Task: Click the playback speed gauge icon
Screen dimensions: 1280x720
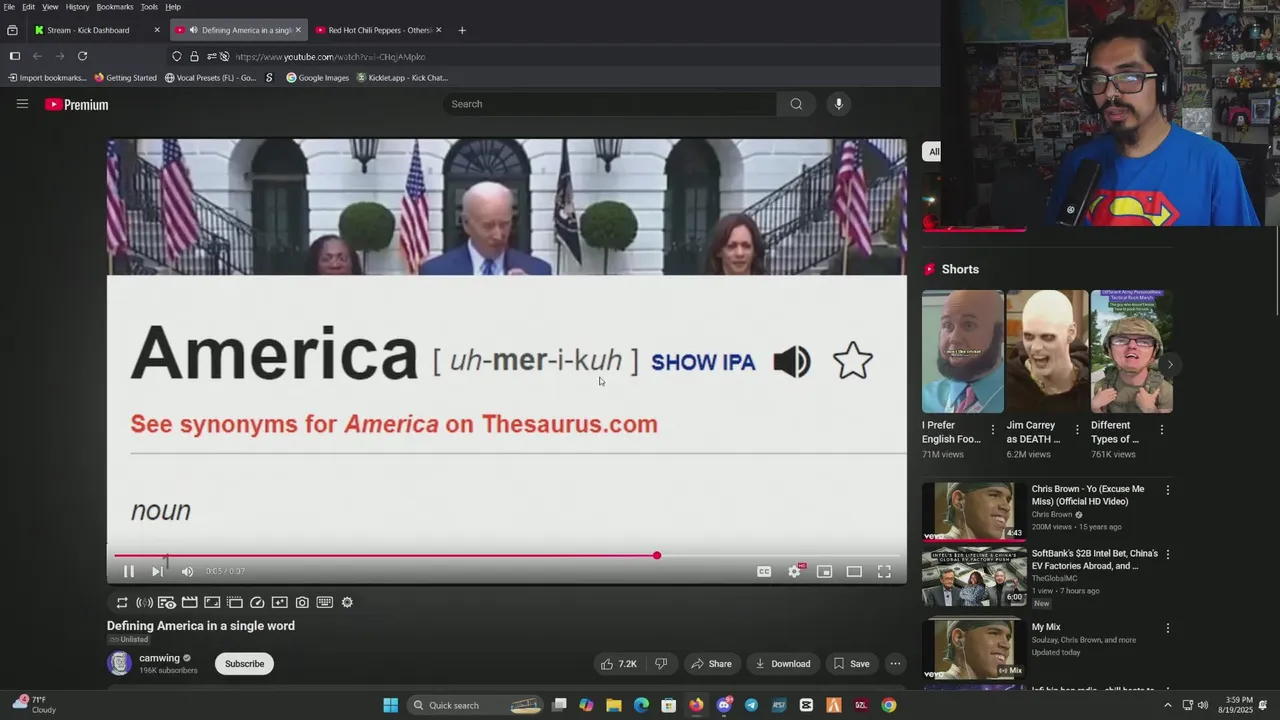Action: click(x=257, y=602)
